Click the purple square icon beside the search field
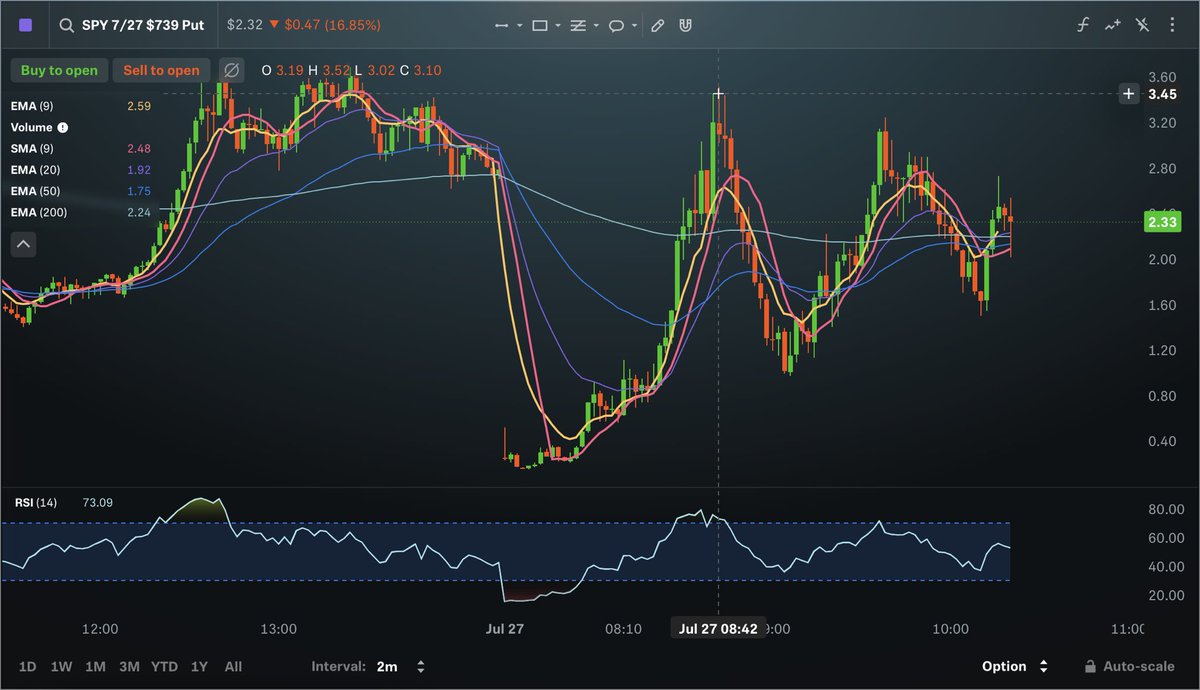This screenshot has width=1200, height=690. coord(26,25)
